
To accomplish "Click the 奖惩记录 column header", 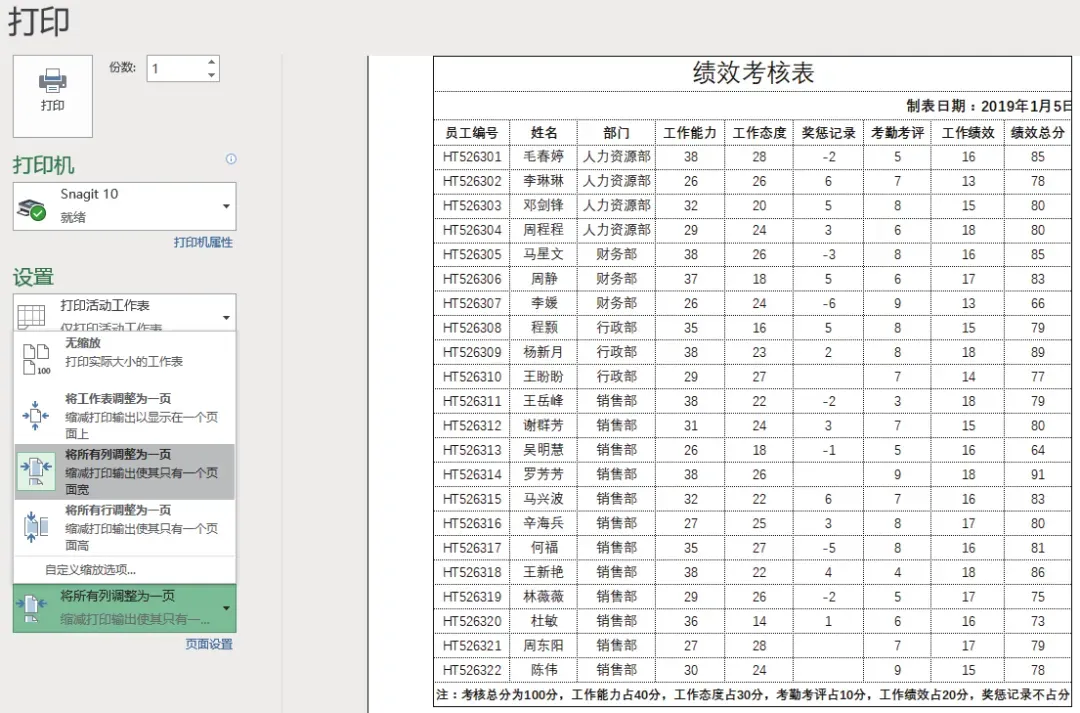I will click(829, 132).
